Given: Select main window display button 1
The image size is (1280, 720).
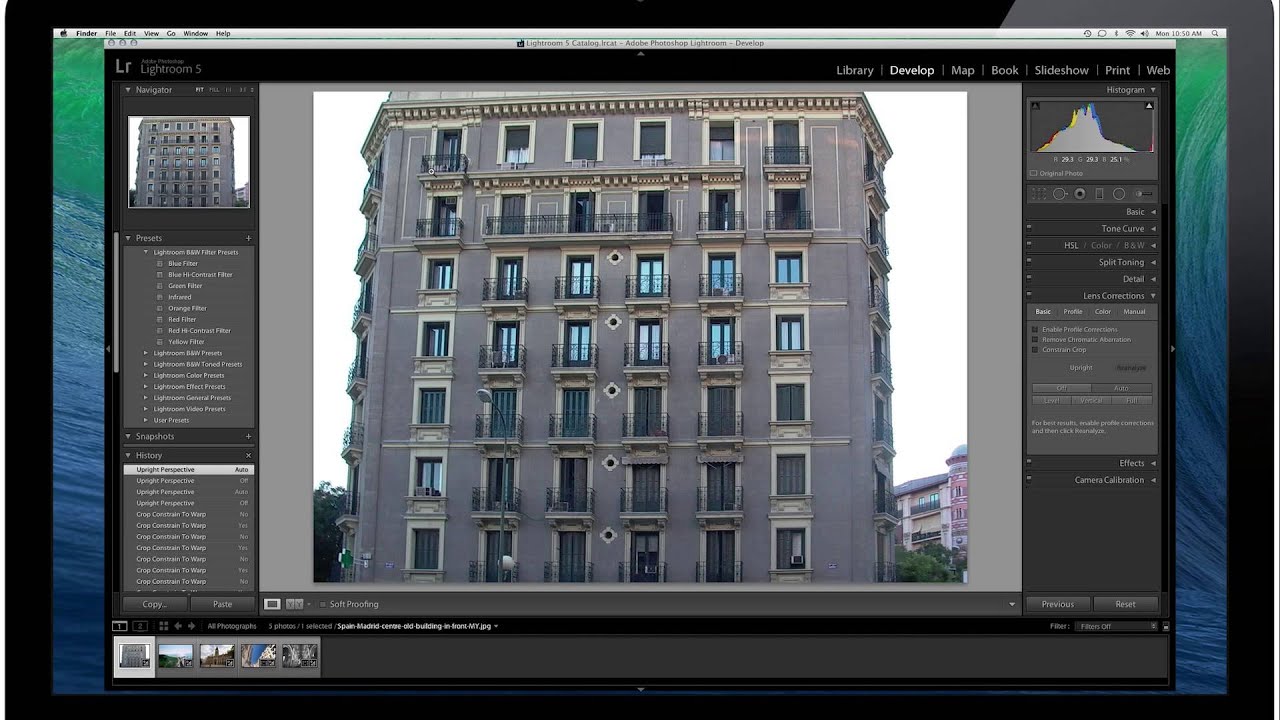Looking at the screenshot, I should pyautogui.click(x=120, y=626).
